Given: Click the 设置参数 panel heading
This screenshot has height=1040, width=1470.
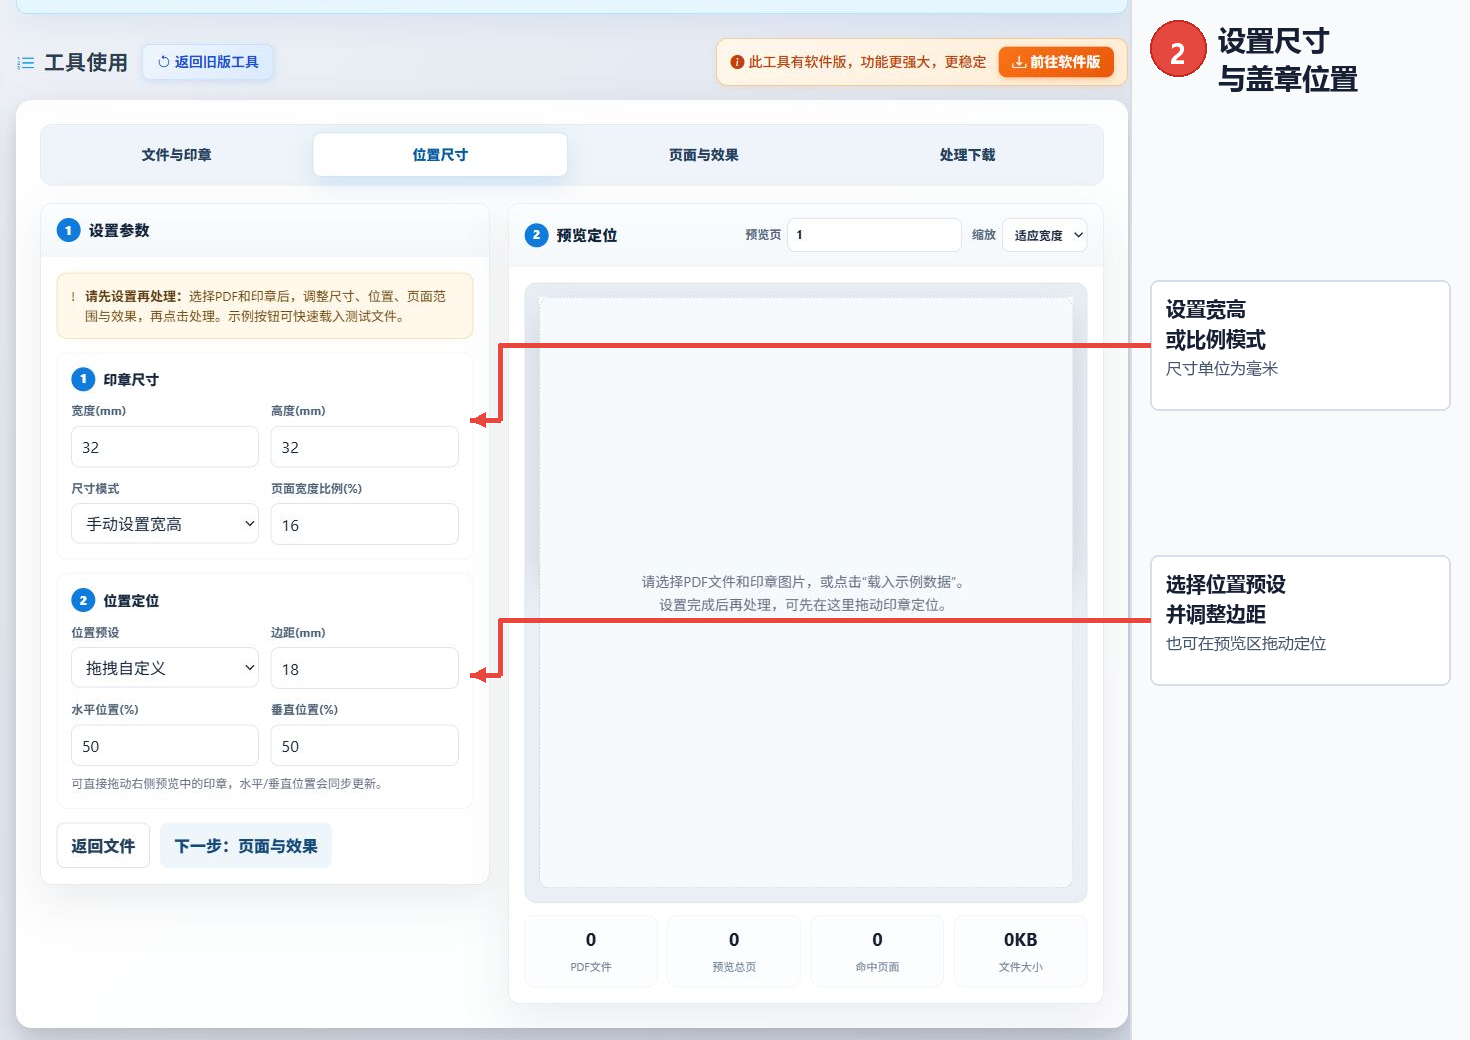Looking at the screenshot, I should (119, 231).
